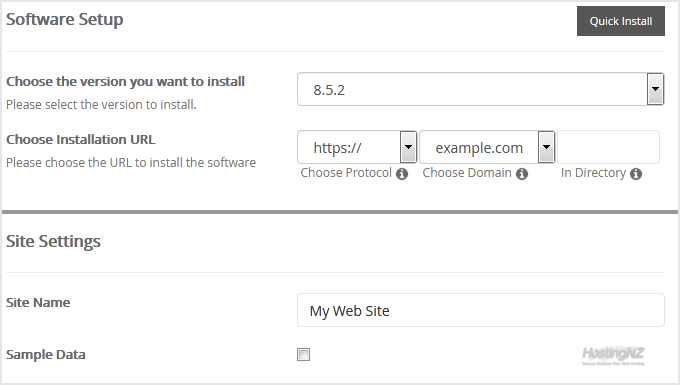
Task: Click the Quick Install button
Action: [621, 21]
